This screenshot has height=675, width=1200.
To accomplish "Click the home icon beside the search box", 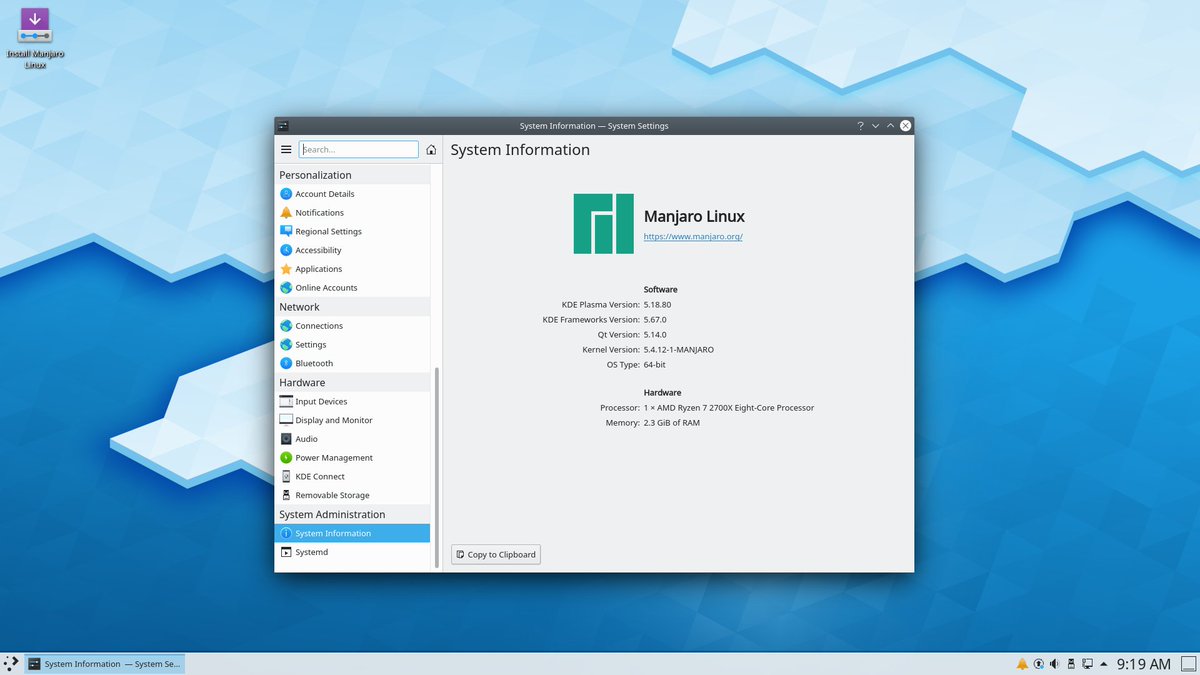I will click(431, 150).
